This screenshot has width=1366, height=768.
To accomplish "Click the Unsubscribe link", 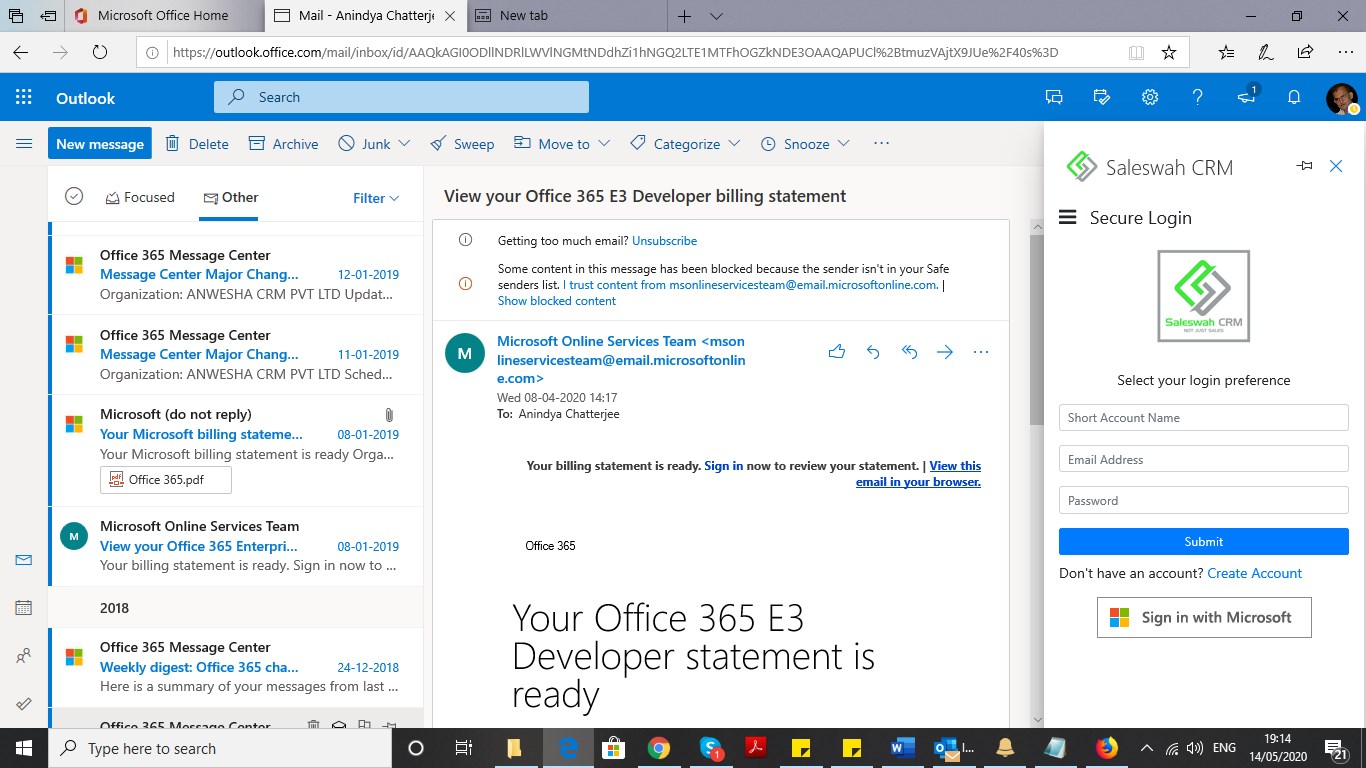I will [x=664, y=241].
